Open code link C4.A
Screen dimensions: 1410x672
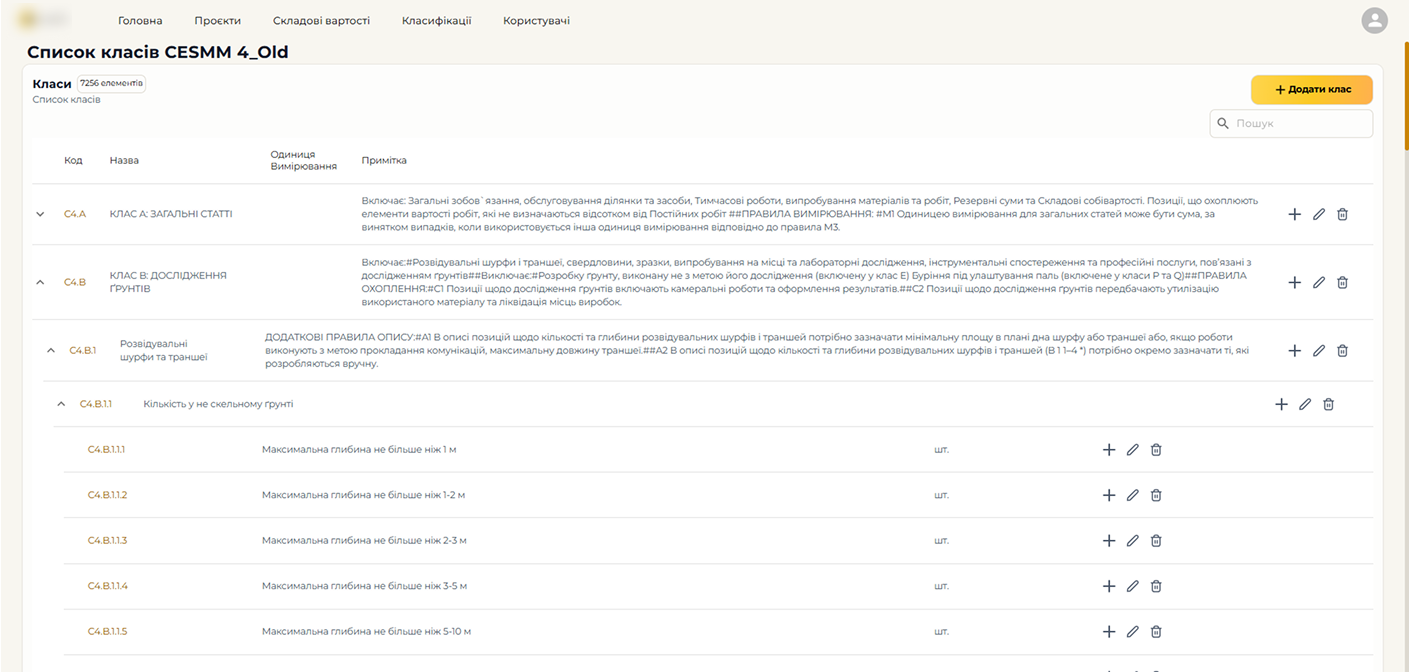coord(75,214)
